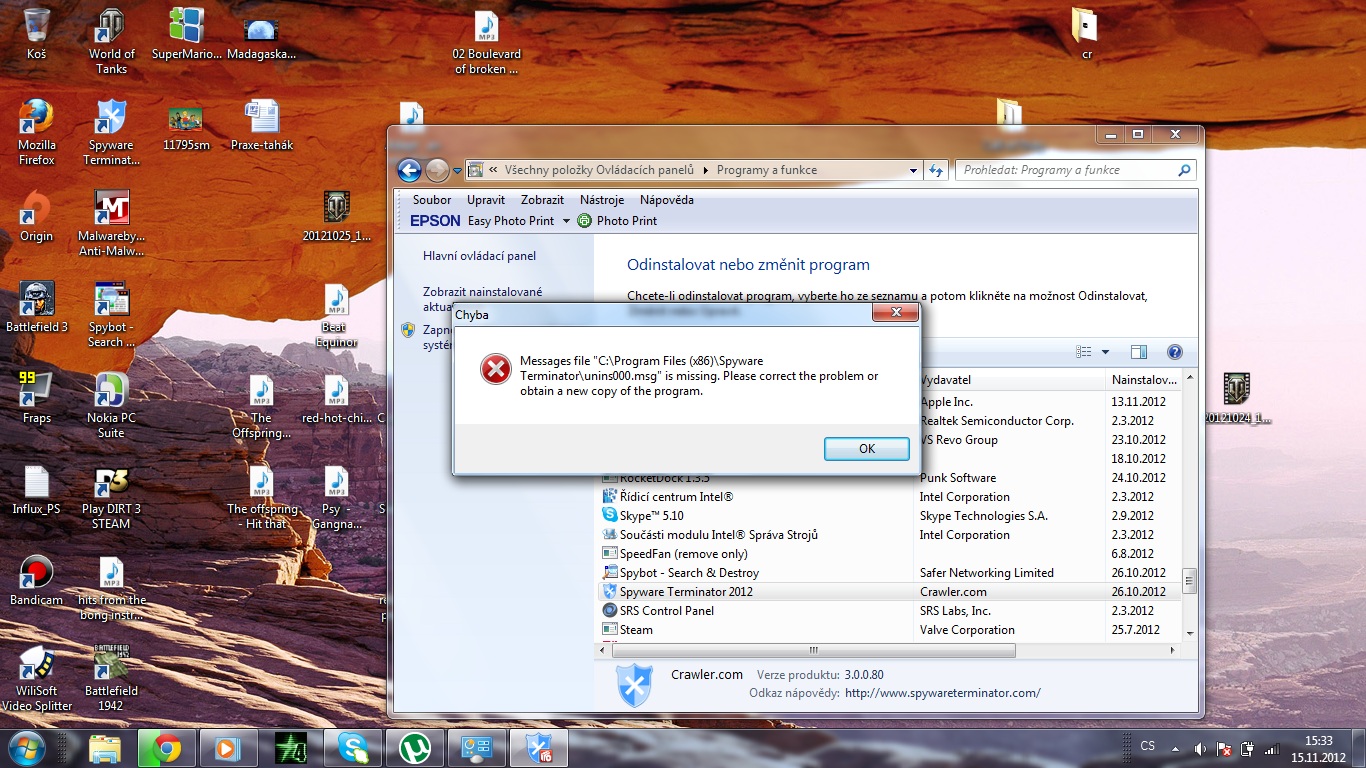This screenshot has height=768, width=1366.
Task: Click the Easy Photo Print toolbar item
Action: tap(511, 221)
